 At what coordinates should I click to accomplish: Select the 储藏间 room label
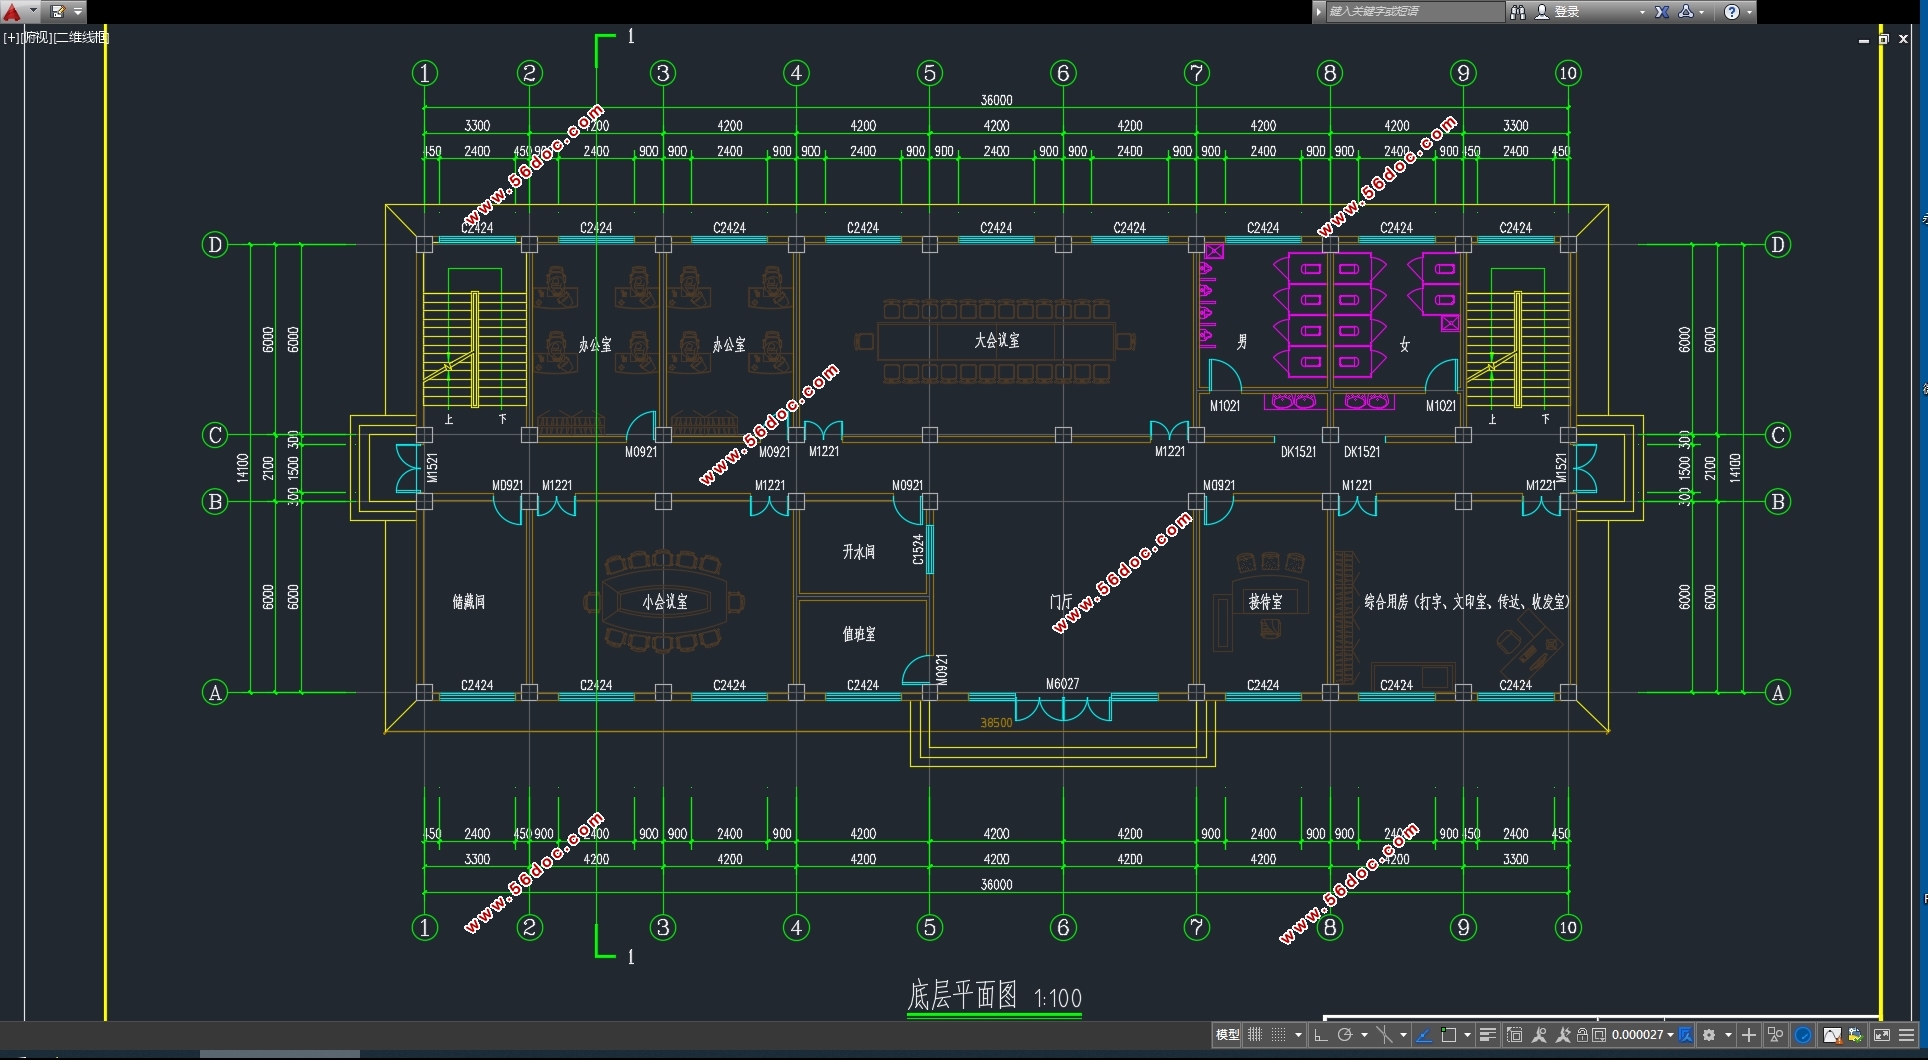tap(469, 601)
